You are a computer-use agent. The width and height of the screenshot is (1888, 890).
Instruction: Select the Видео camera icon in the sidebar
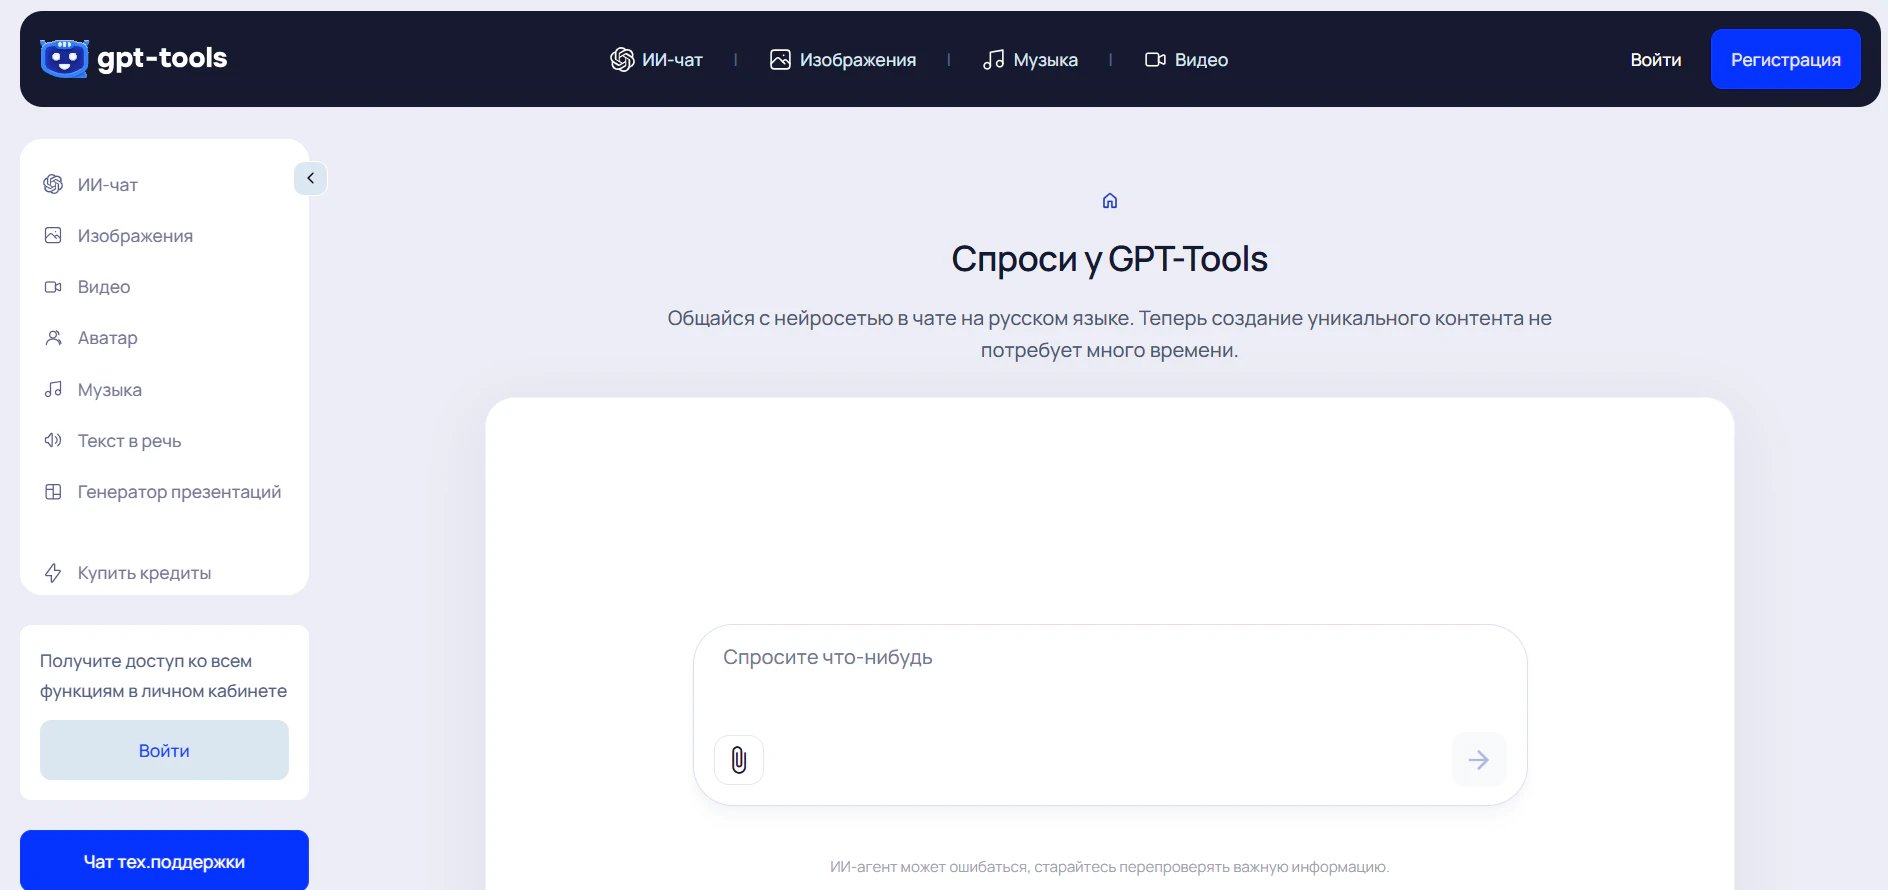pos(53,287)
